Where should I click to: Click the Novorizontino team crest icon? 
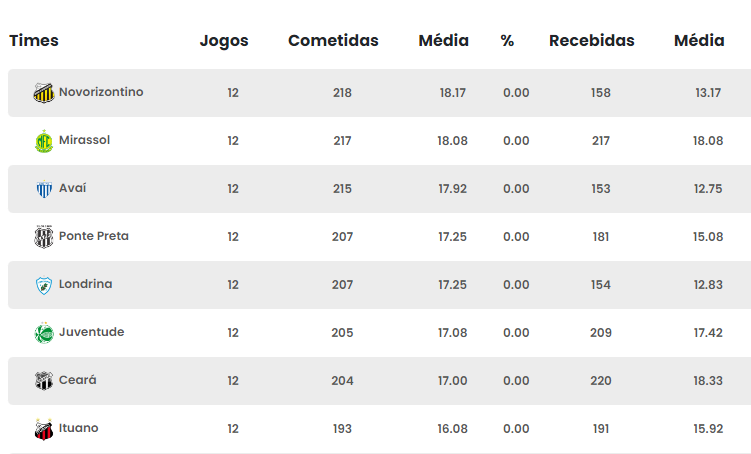pos(44,93)
